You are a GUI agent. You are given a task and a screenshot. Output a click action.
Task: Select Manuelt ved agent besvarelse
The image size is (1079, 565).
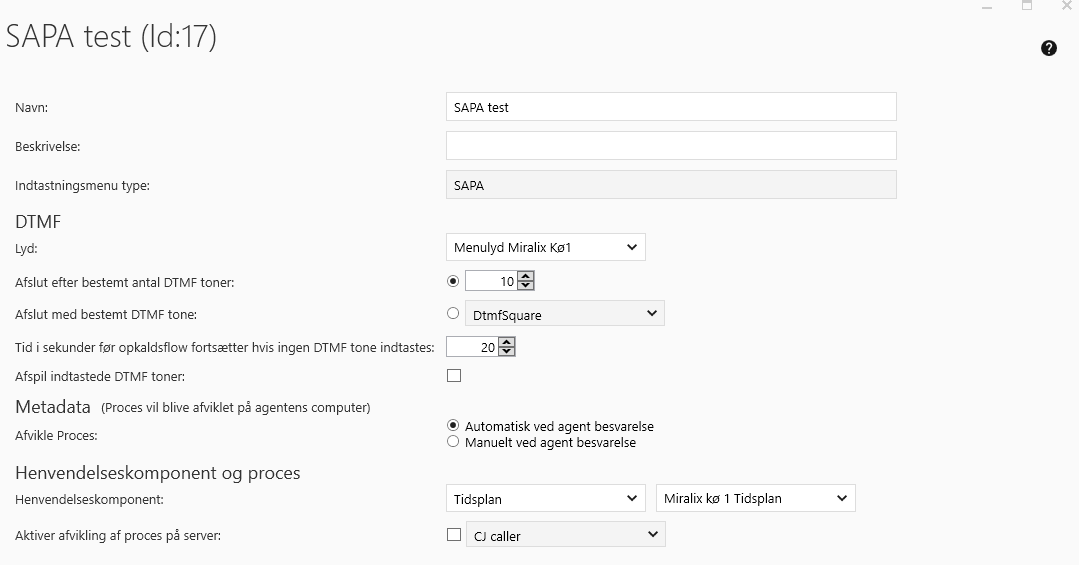[453, 441]
